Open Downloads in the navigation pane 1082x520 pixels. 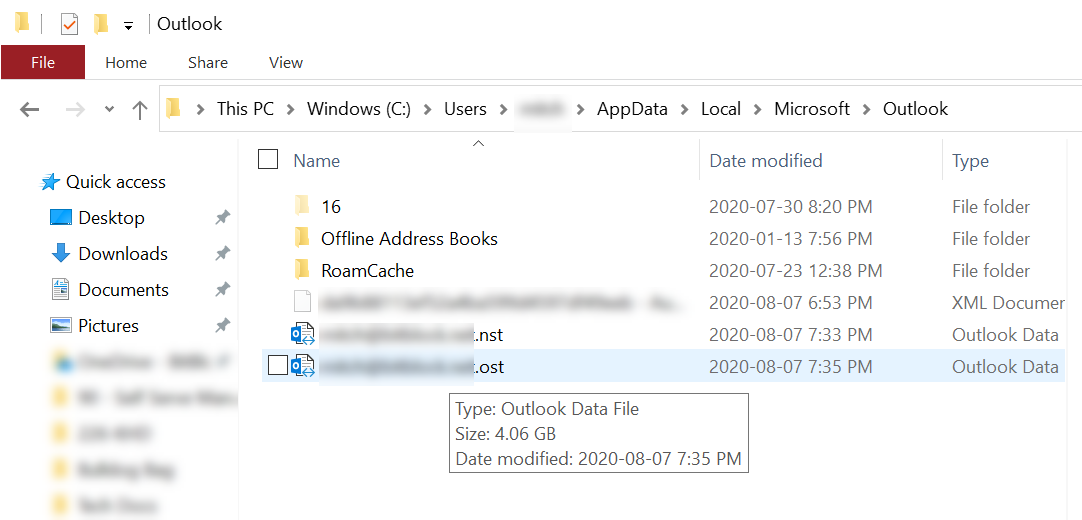[123, 254]
